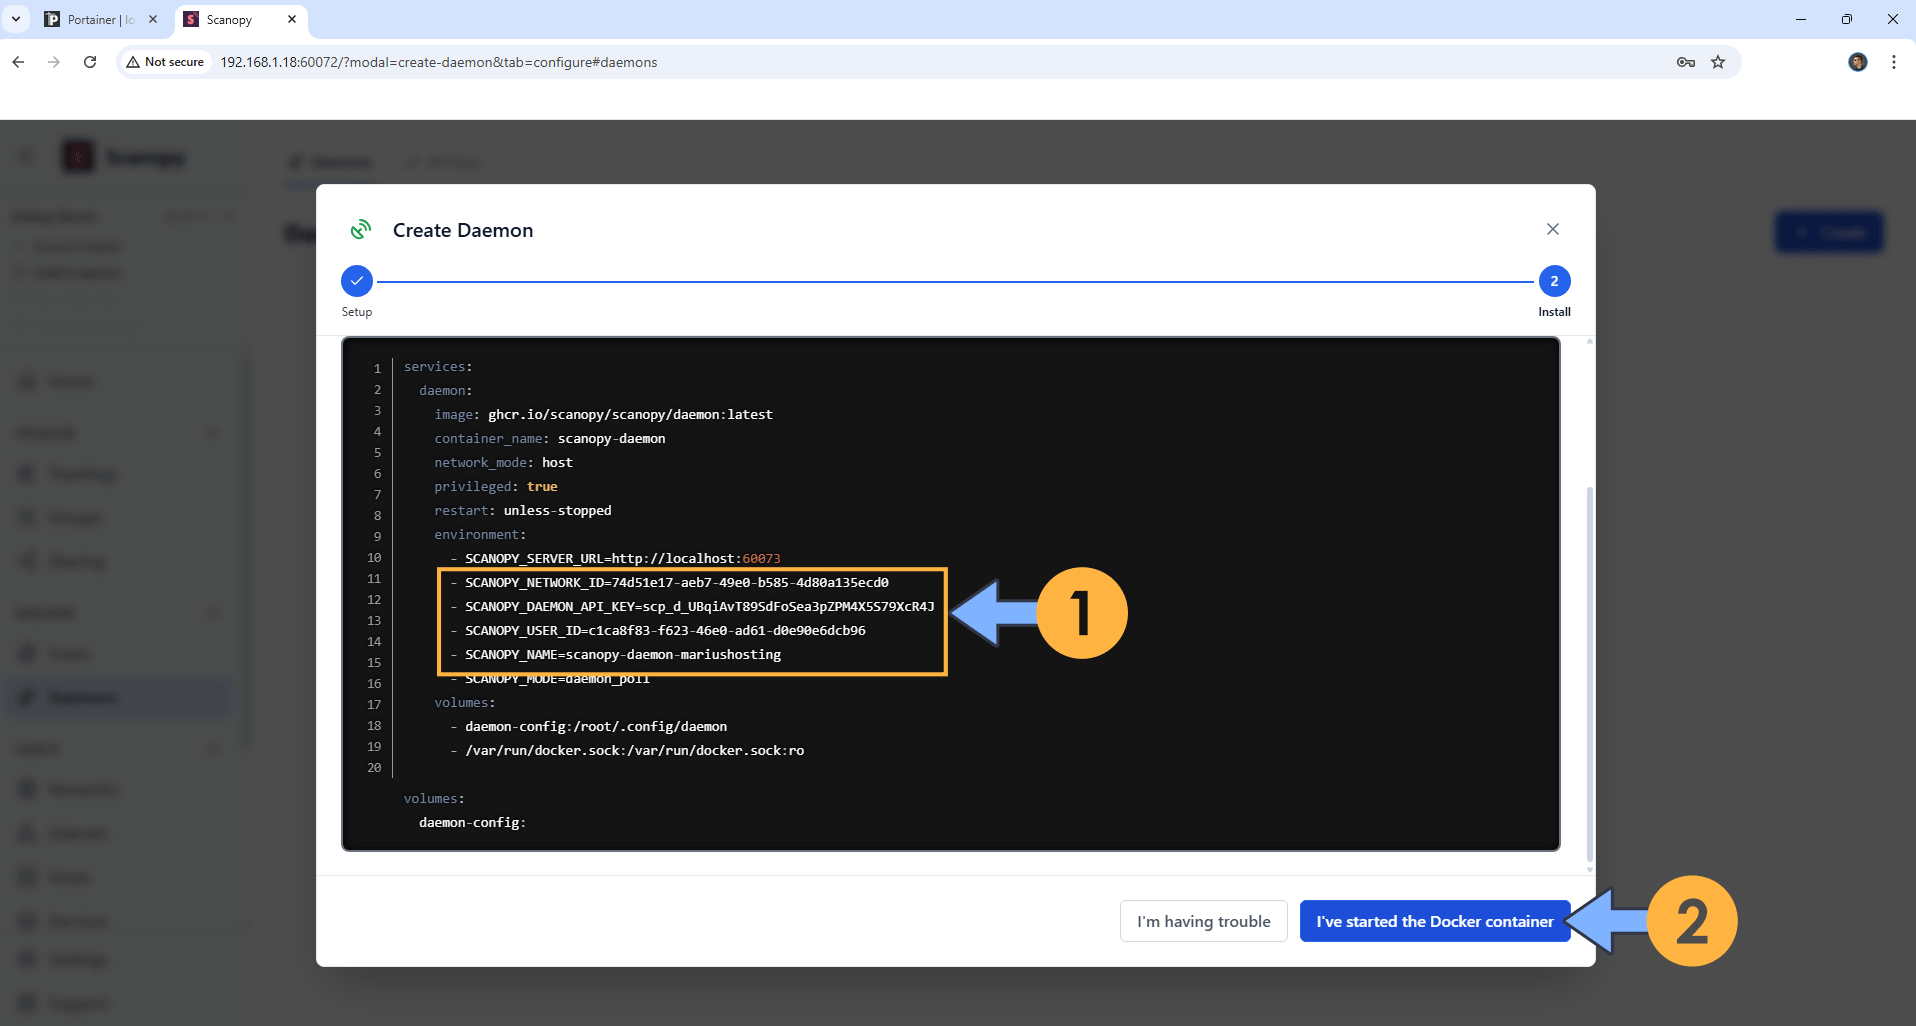Go back to previous page
Viewport: 1916px width, 1026px height.
pos(18,62)
